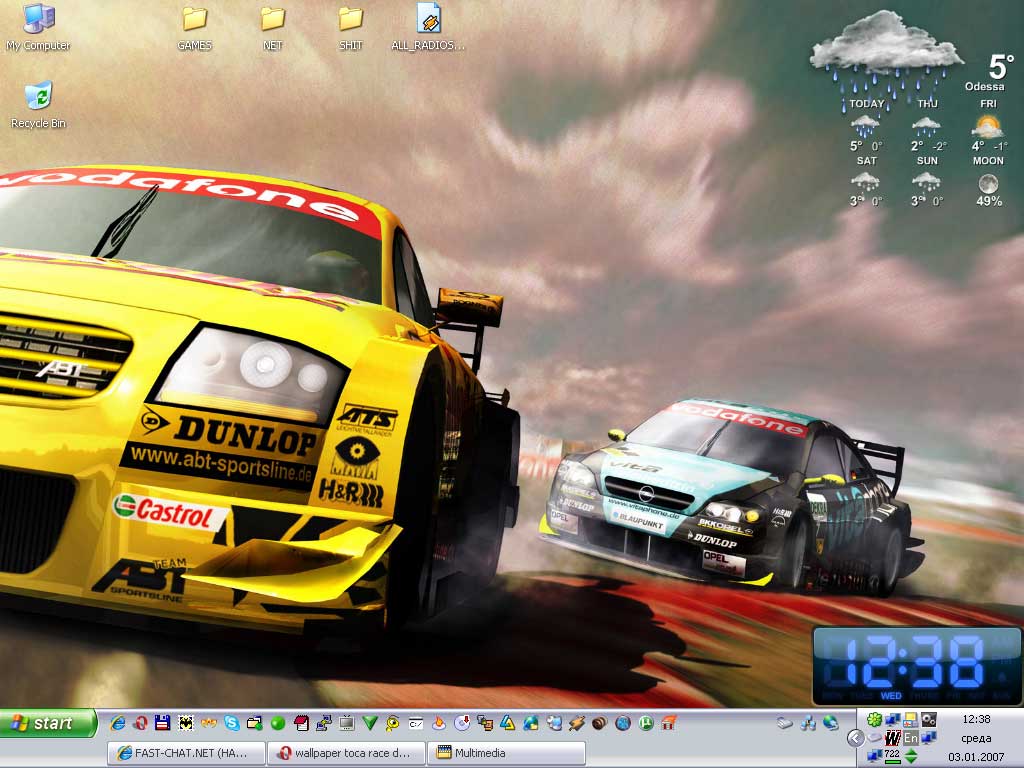Click the blue floppy disk Quick Launch icon
Screen dimensions: 1024x768
point(163,723)
